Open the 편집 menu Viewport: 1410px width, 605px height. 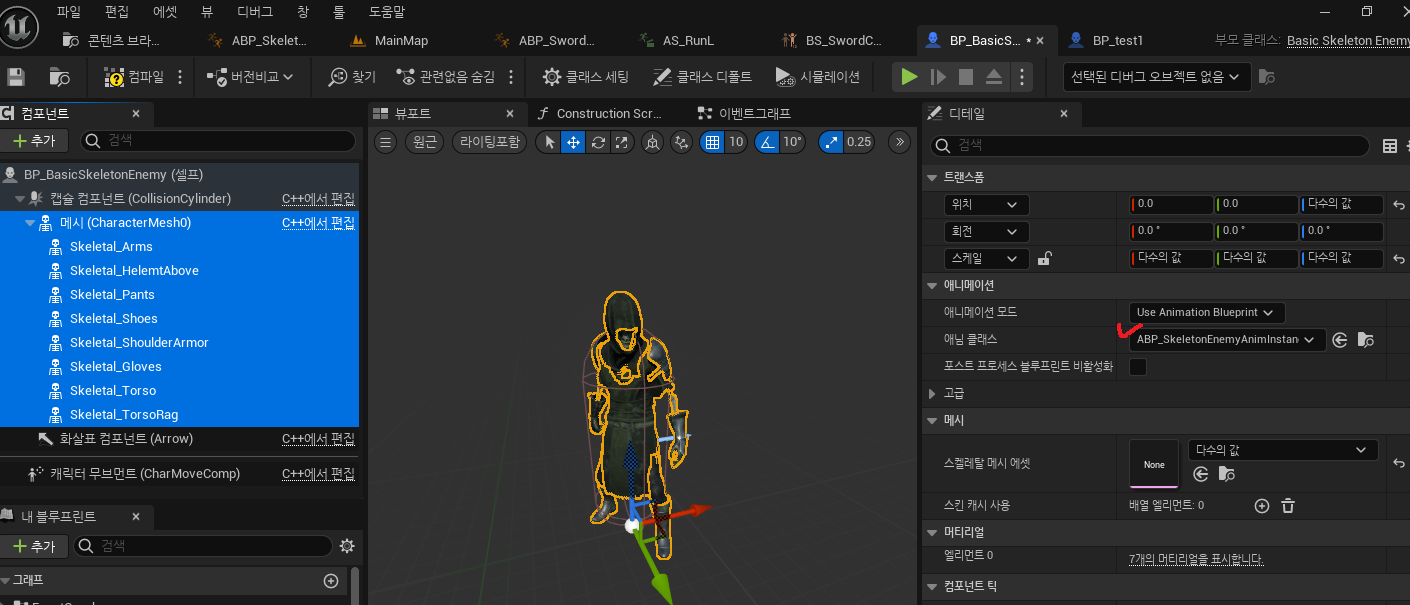click(x=116, y=12)
